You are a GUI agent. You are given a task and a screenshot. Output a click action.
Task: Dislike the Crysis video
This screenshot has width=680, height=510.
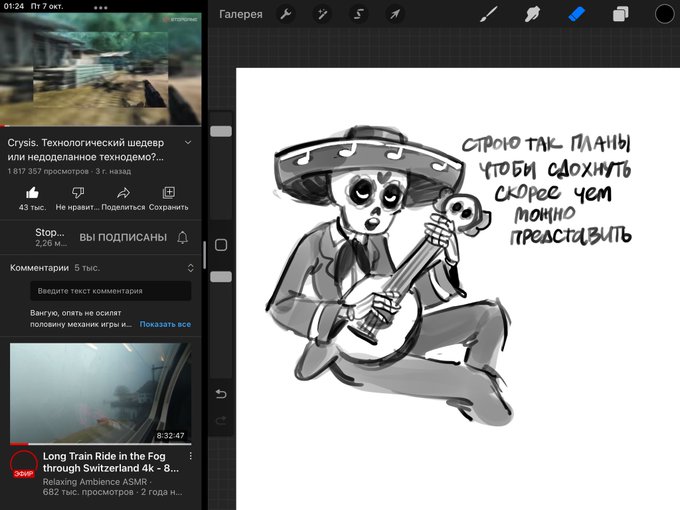pyautogui.click(x=78, y=198)
